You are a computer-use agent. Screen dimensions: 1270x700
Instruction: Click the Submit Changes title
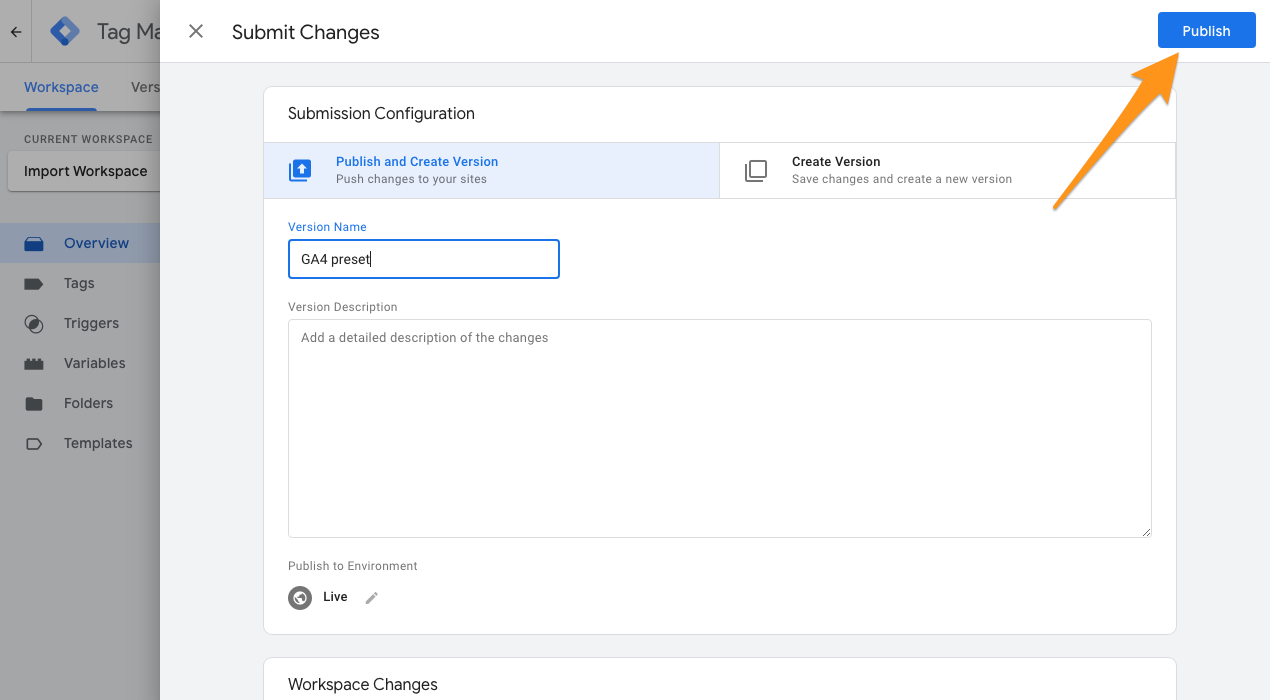[306, 32]
